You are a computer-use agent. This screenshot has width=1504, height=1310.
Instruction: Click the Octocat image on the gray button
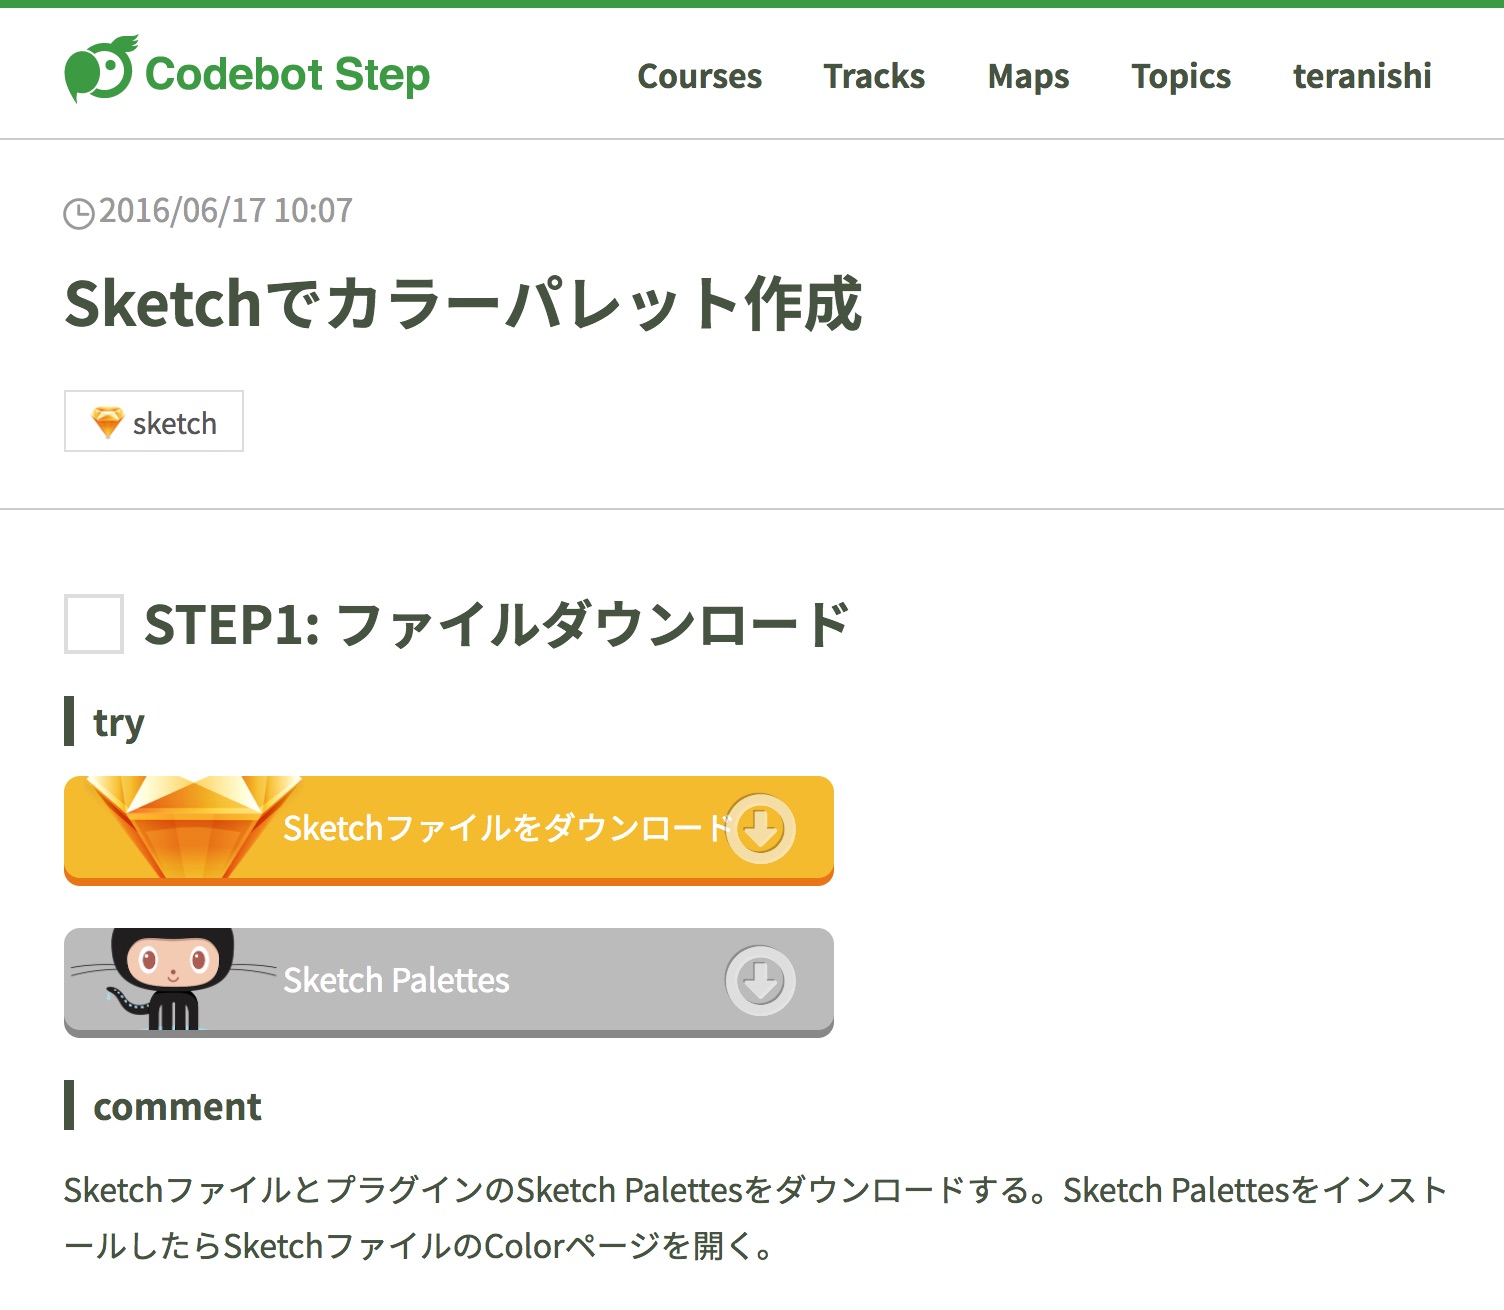(x=172, y=979)
